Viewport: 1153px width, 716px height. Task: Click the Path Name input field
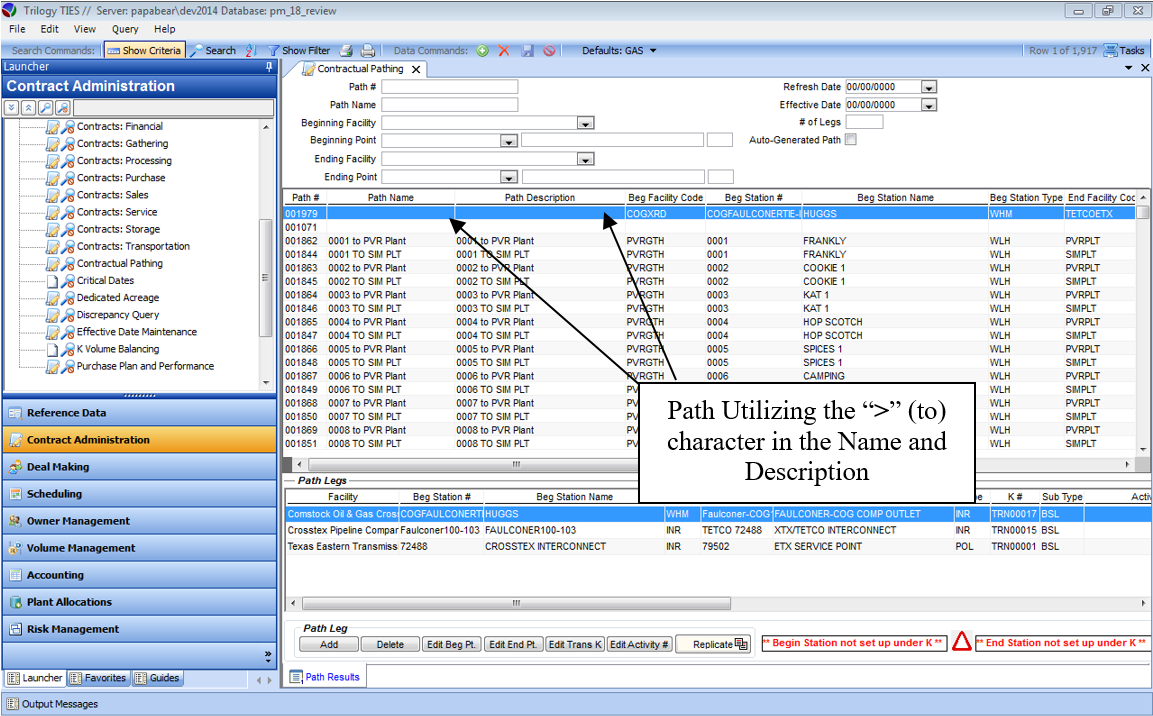click(x=449, y=105)
